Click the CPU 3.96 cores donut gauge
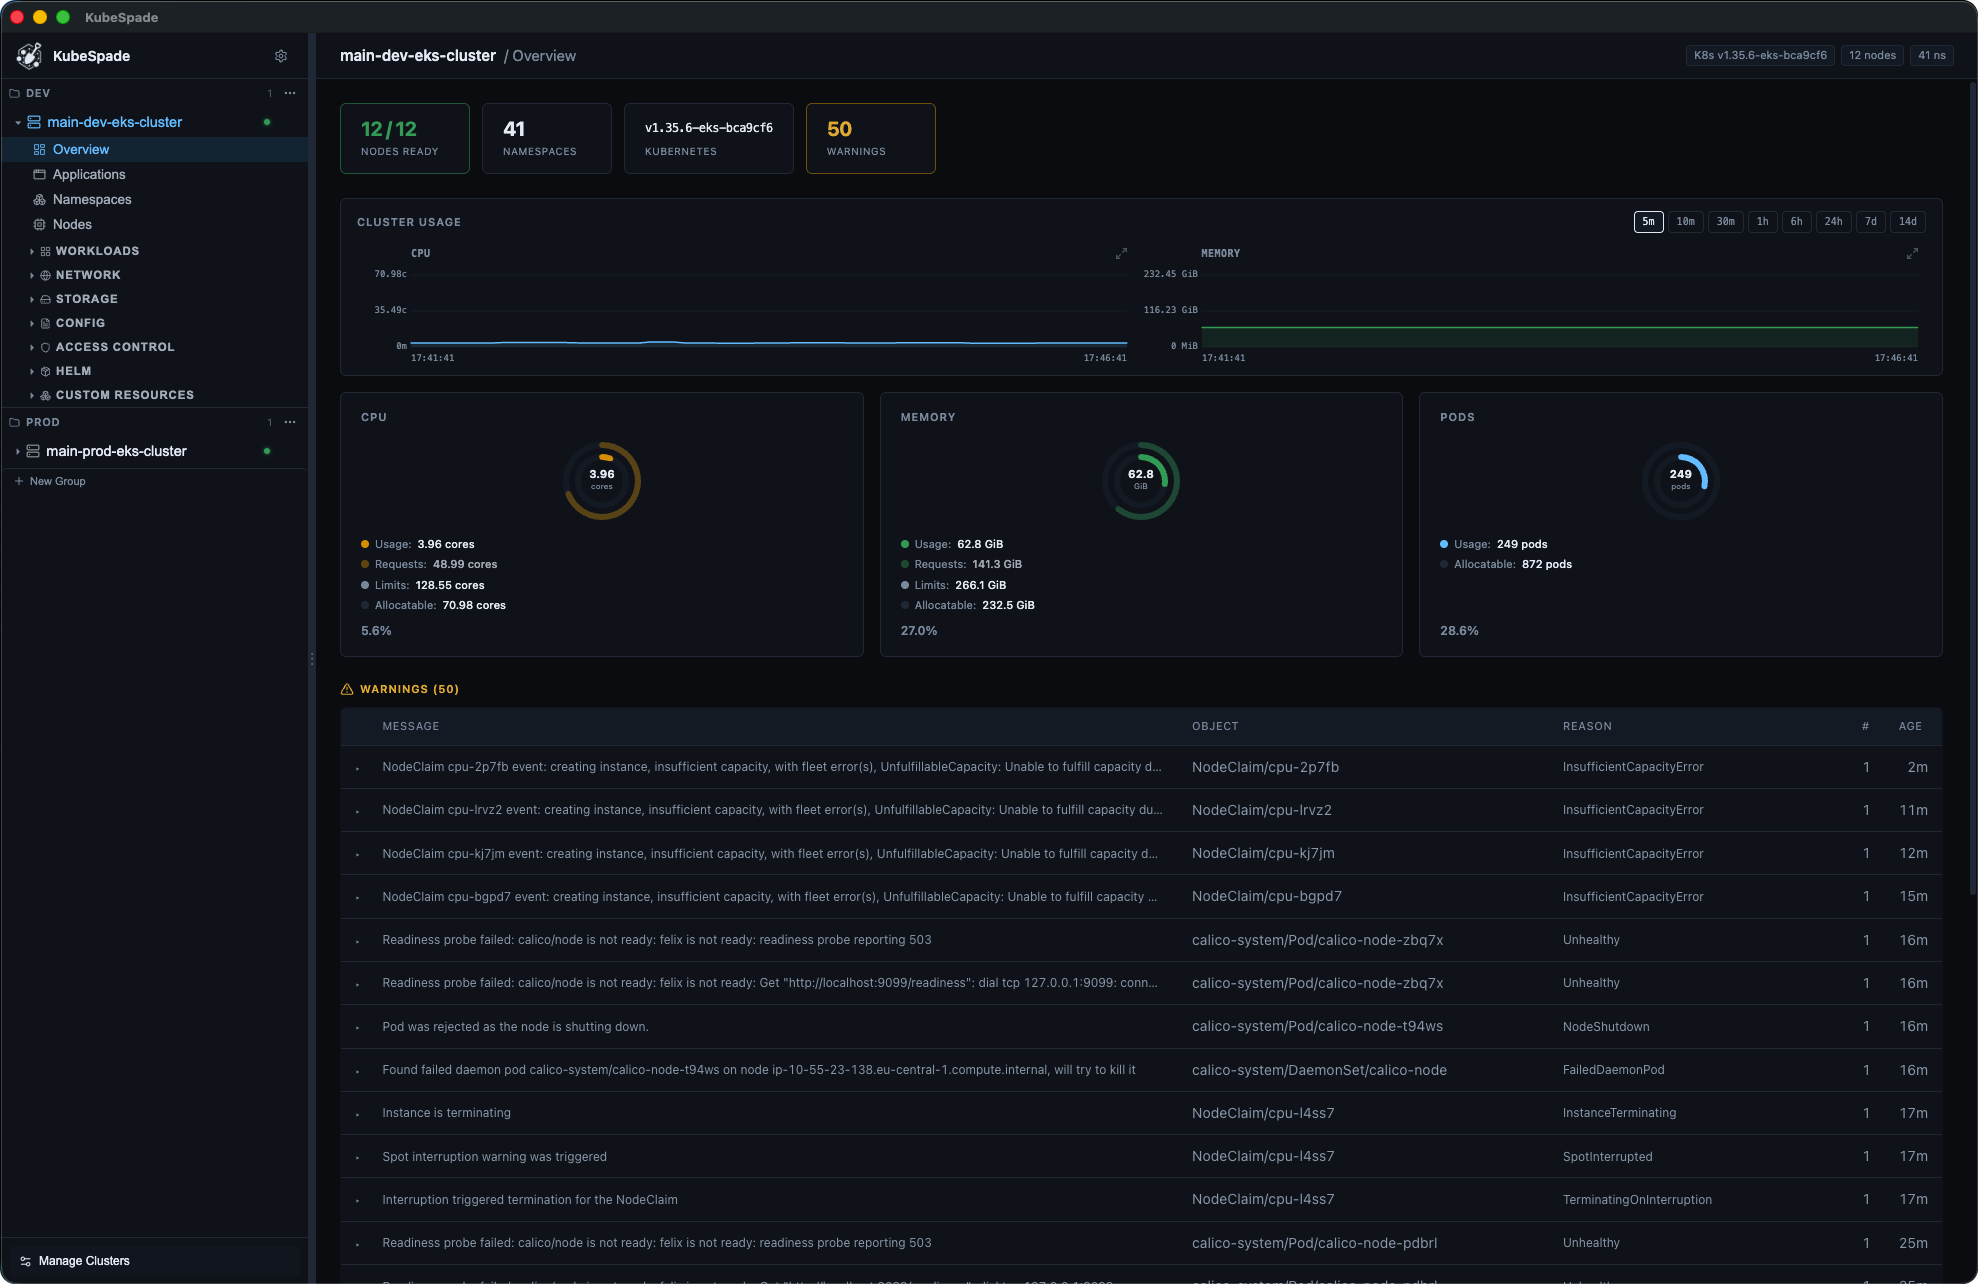 click(x=602, y=481)
